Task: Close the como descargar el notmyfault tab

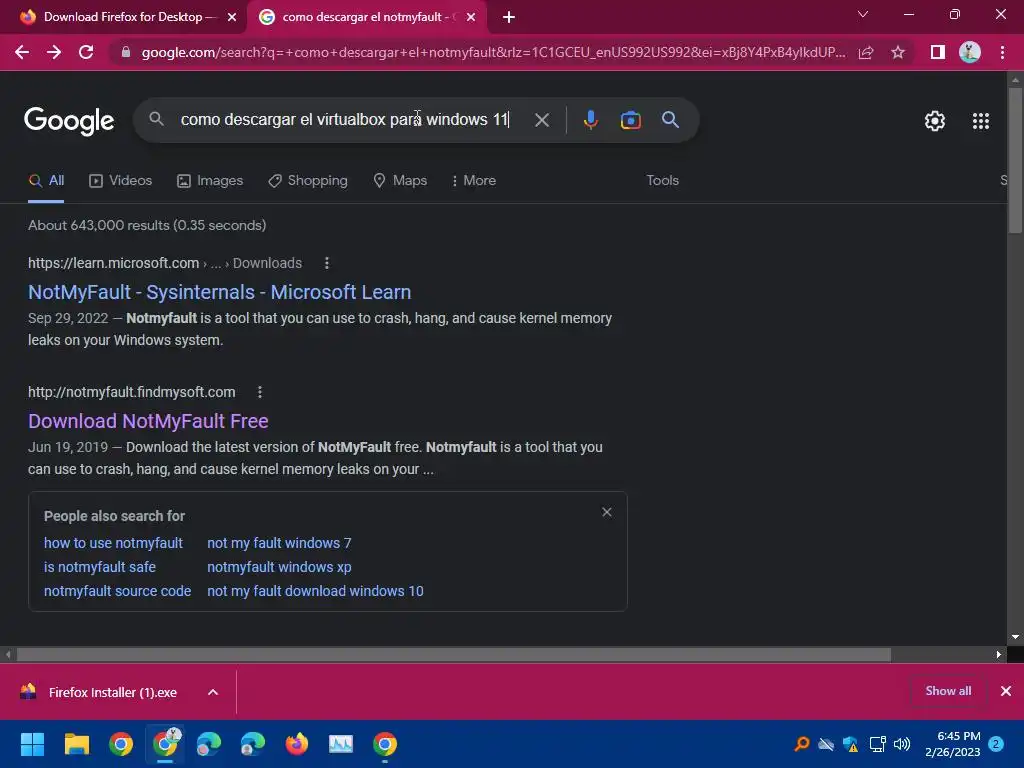Action: click(471, 18)
